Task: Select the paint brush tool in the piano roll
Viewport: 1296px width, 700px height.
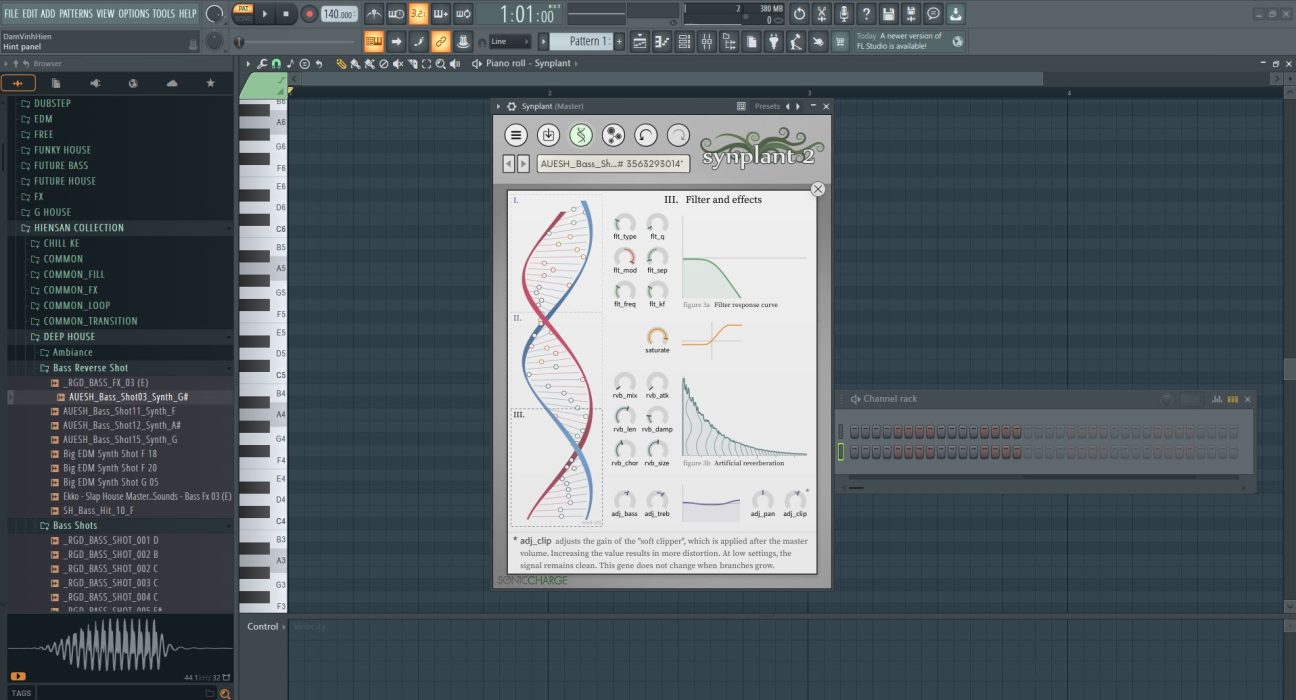Action: coord(356,63)
